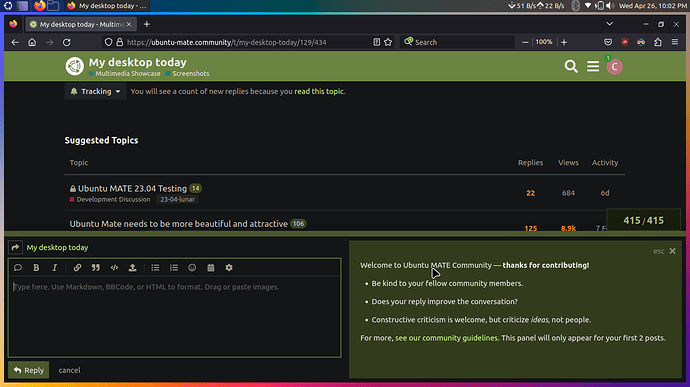This screenshot has height=387, width=690.
Task: Open the forum search magnifier
Action: [x=571, y=66]
